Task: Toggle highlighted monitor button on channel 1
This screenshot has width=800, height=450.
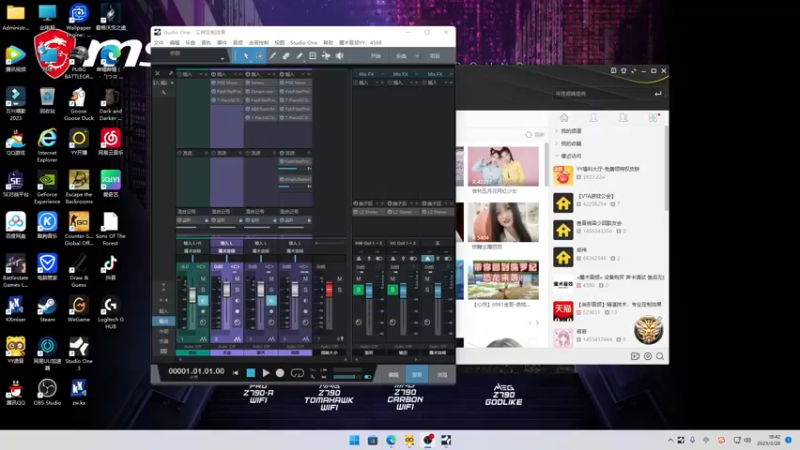Action: (203, 301)
